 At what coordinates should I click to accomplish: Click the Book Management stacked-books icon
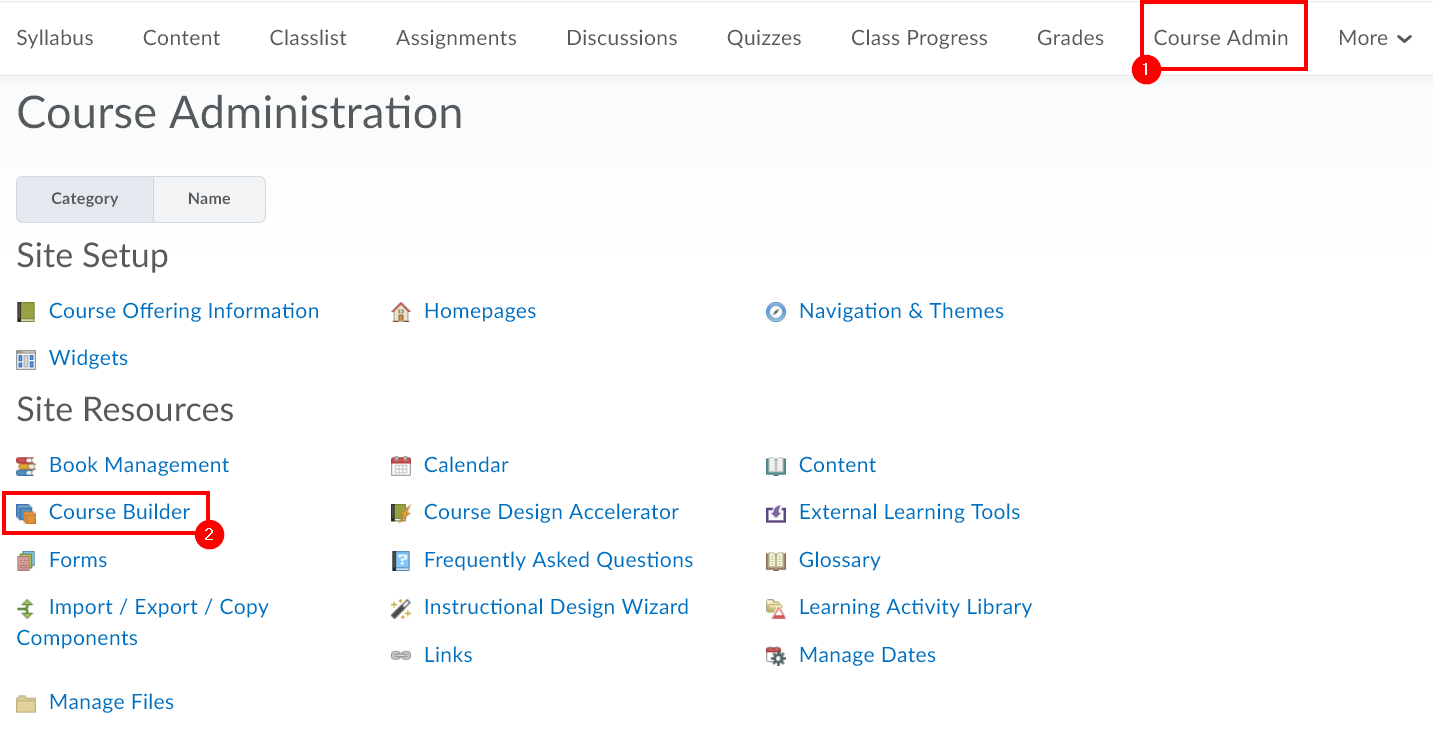click(25, 464)
